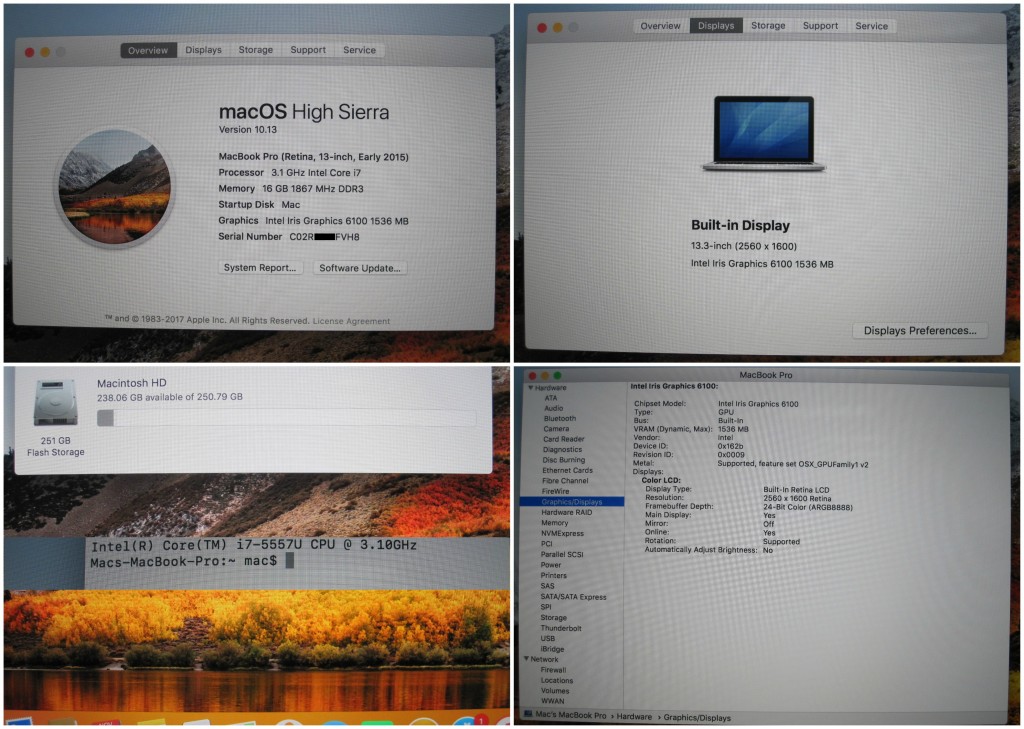
Task: Open the System Report button
Action: click(x=260, y=268)
